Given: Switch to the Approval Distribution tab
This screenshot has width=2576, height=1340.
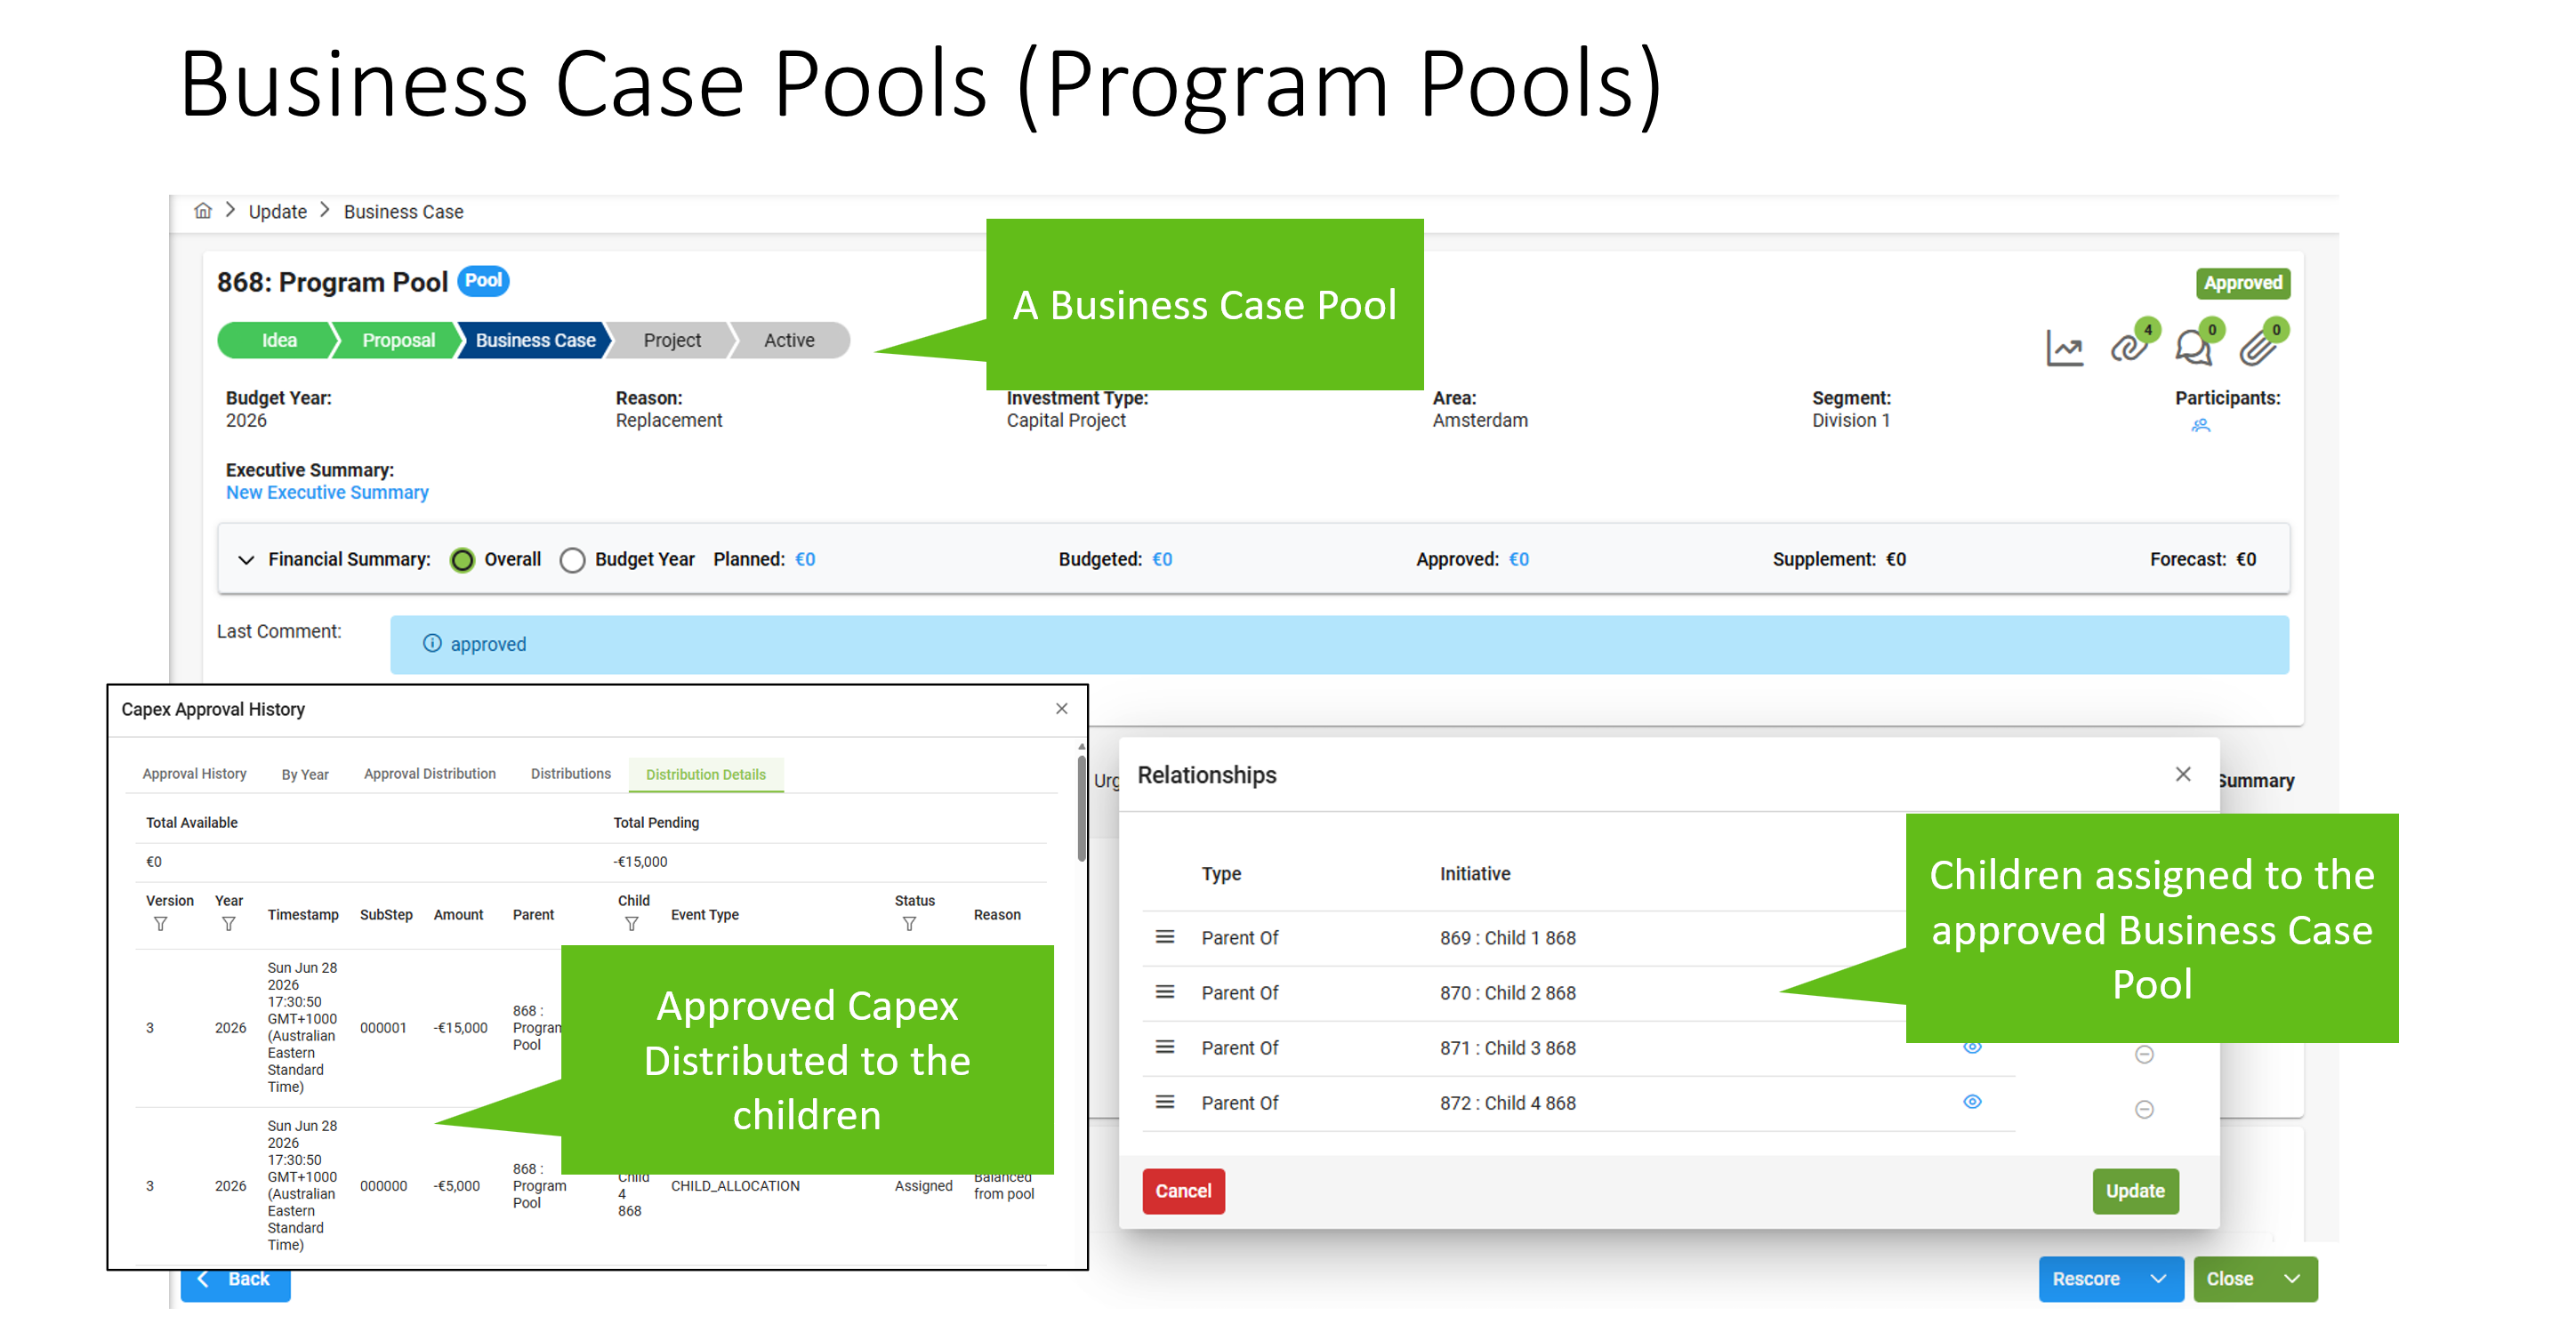Looking at the screenshot, I should point(429,774).
